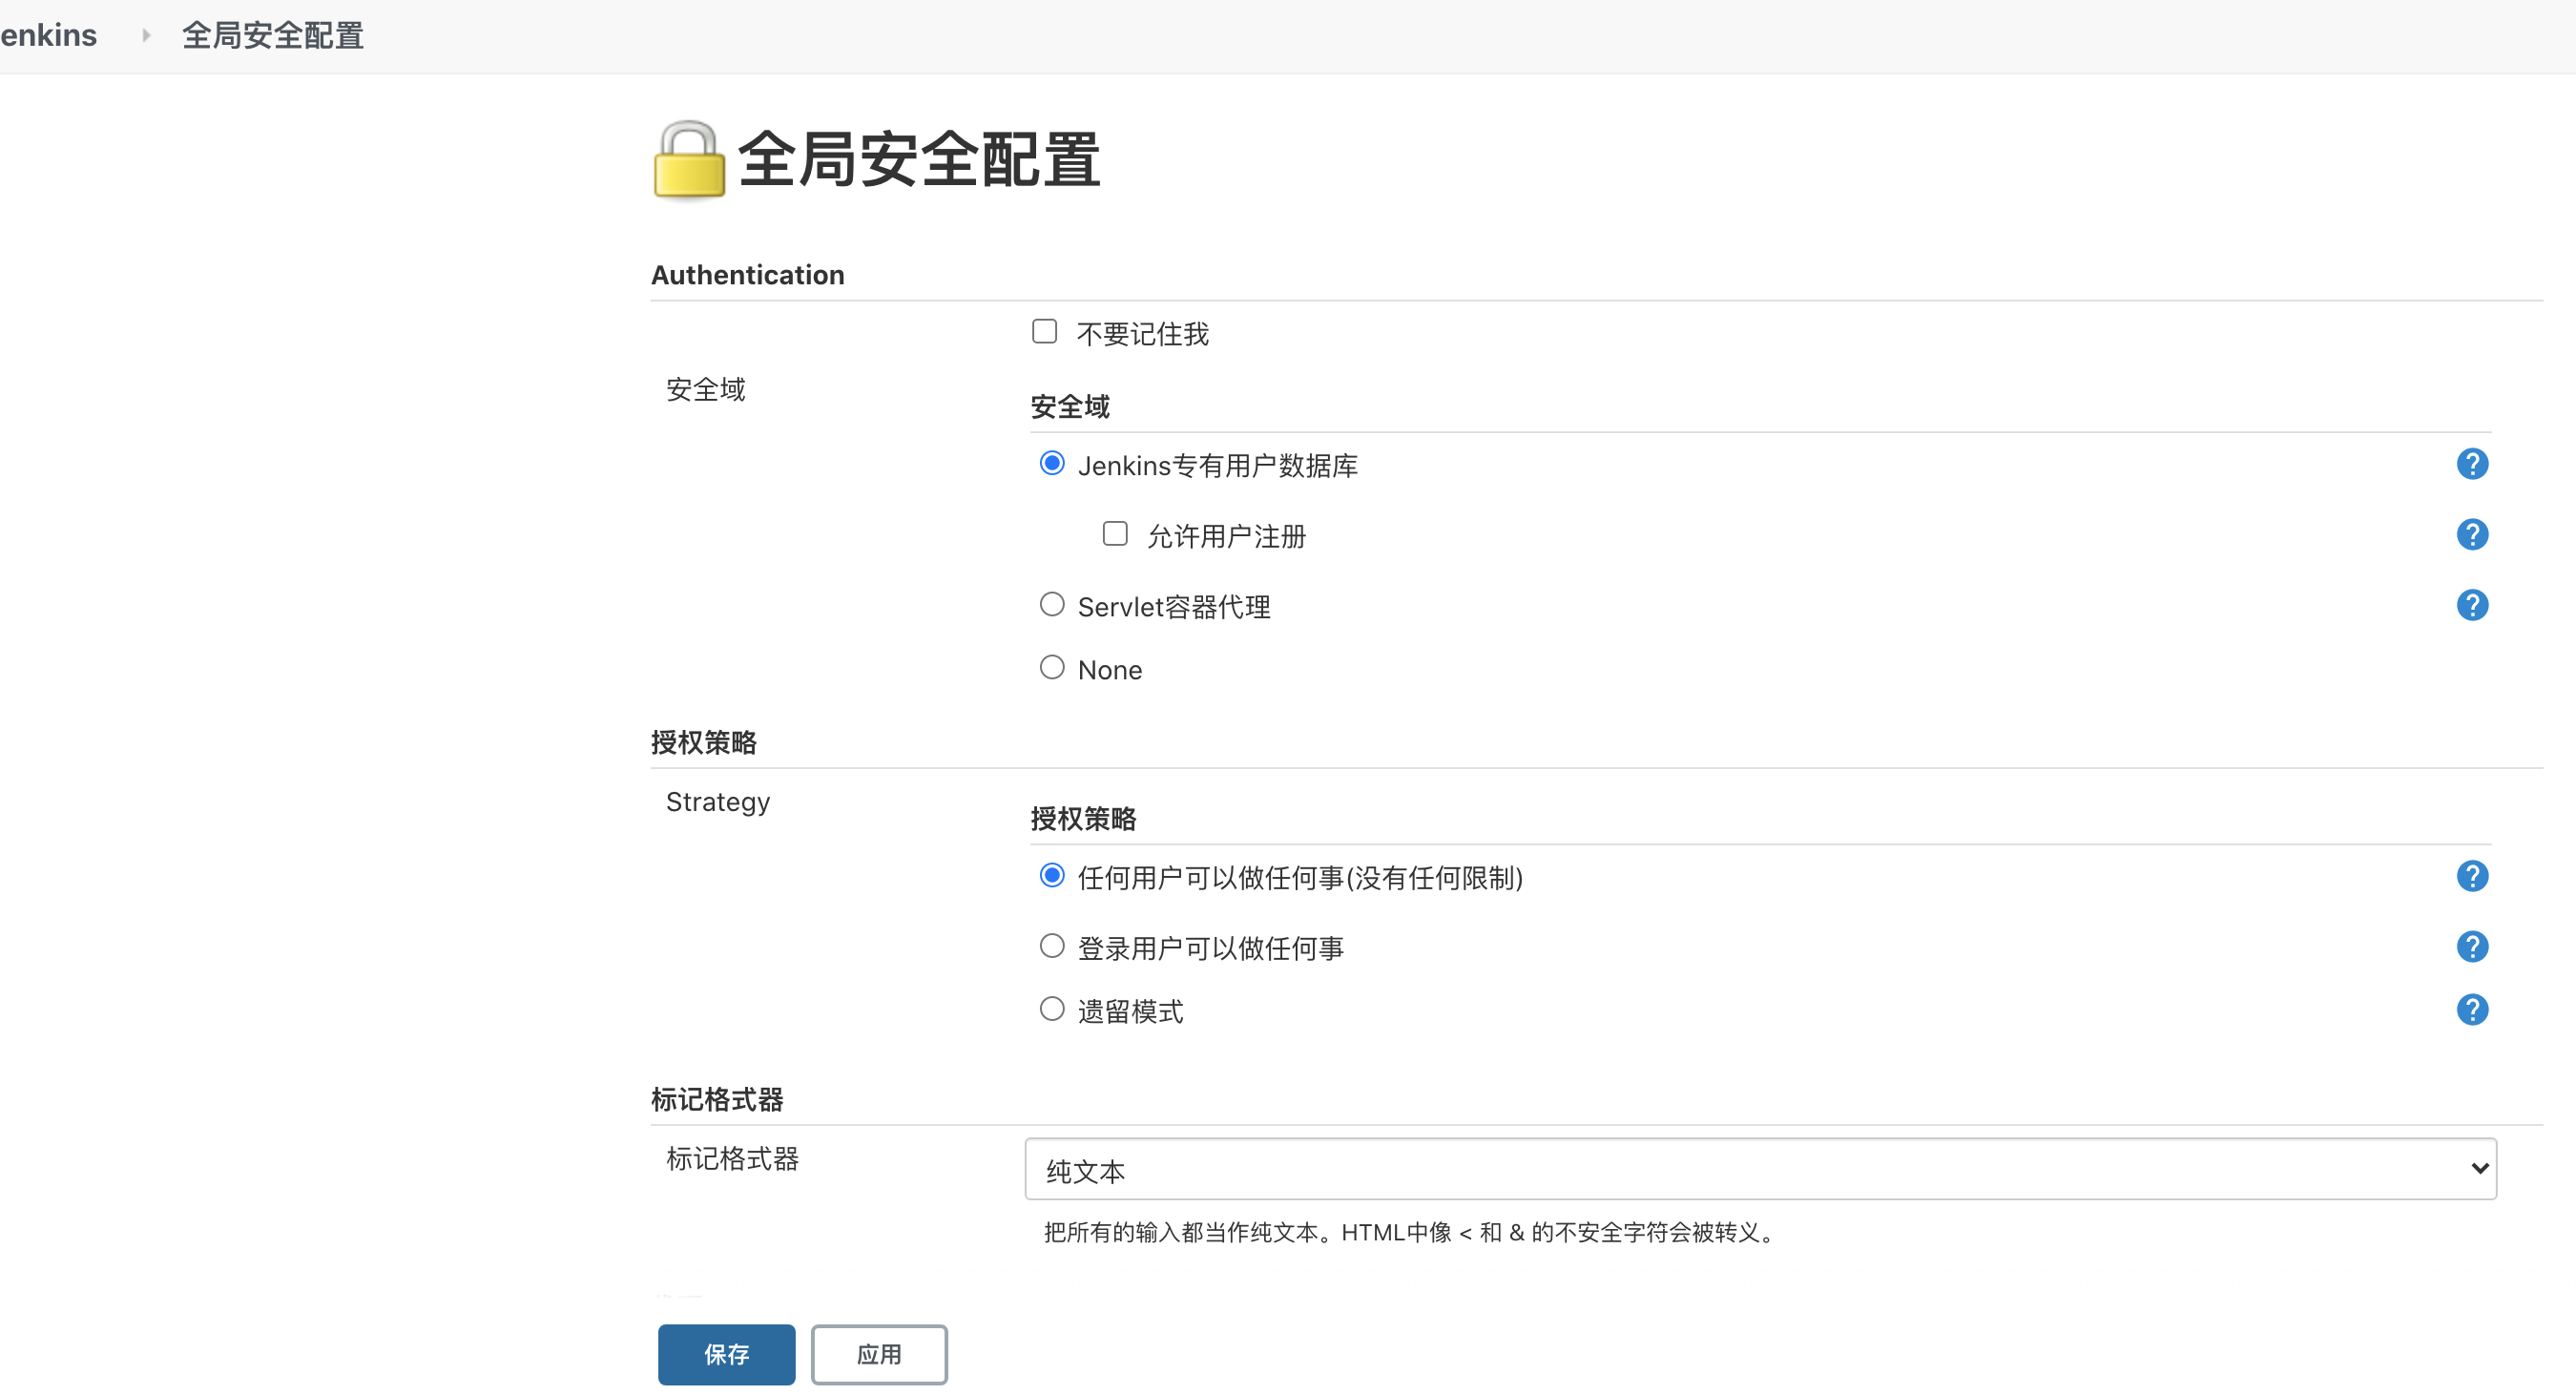2576x1395 pixels.
Task: Click the 标记格式器 bold section heading
Action: tap(717, 1100)
